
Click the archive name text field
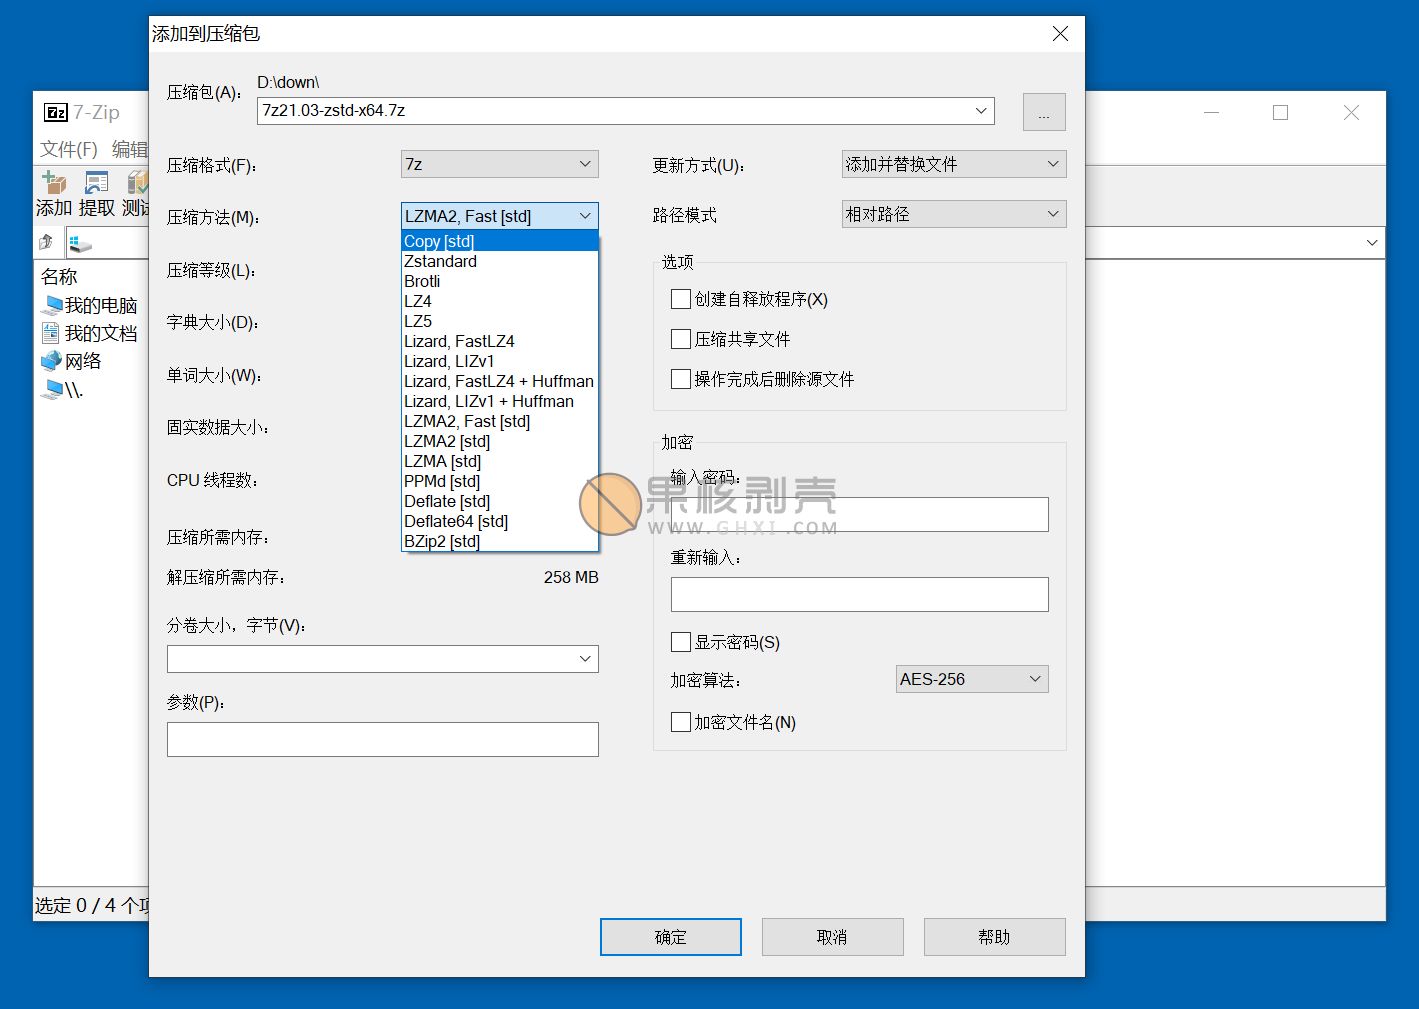[x=614, y=111]
